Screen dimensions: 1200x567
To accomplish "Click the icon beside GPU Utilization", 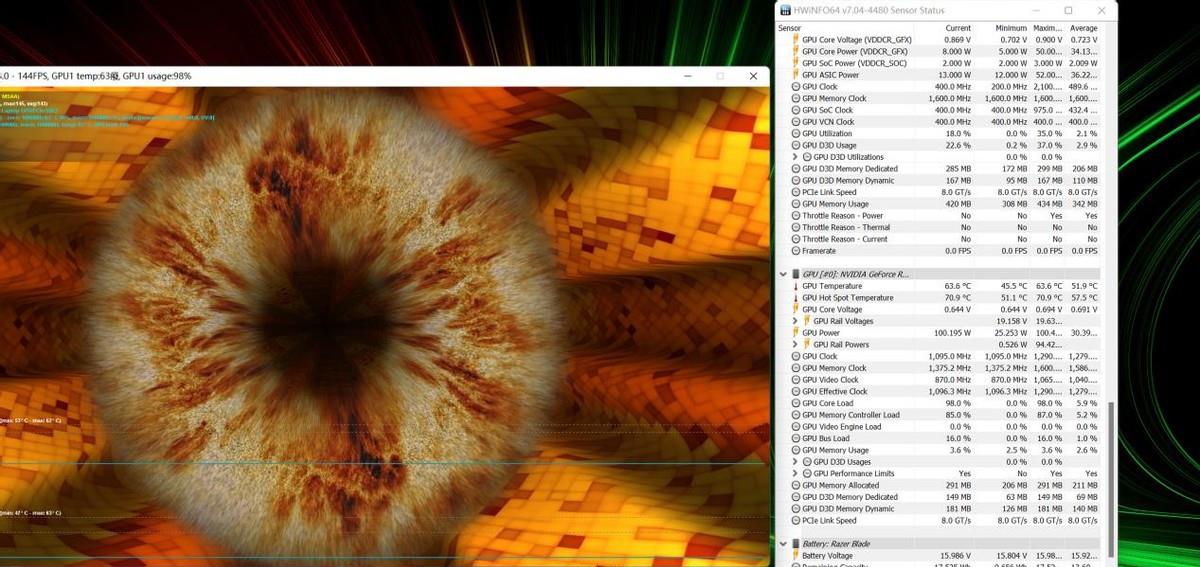I will tap(796, 133).
